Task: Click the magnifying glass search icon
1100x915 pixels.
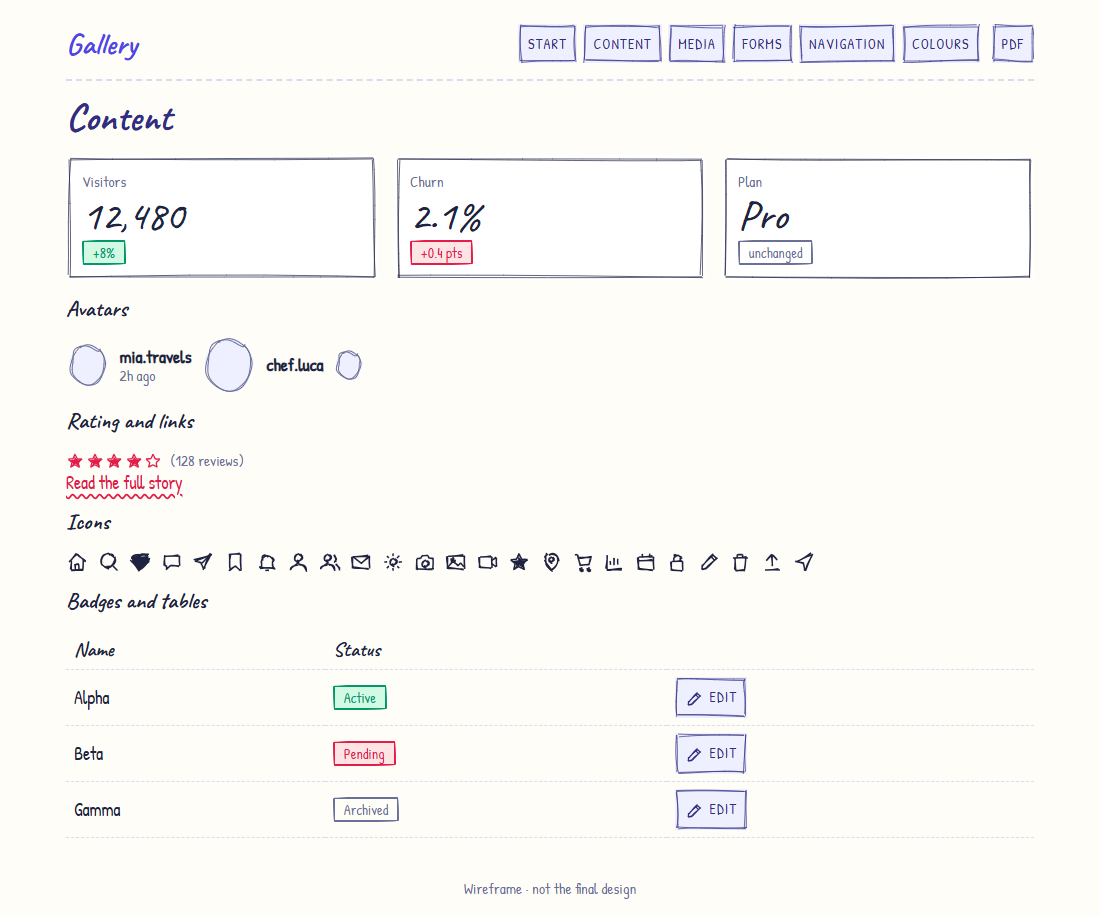Action: (x=109, y=562)
